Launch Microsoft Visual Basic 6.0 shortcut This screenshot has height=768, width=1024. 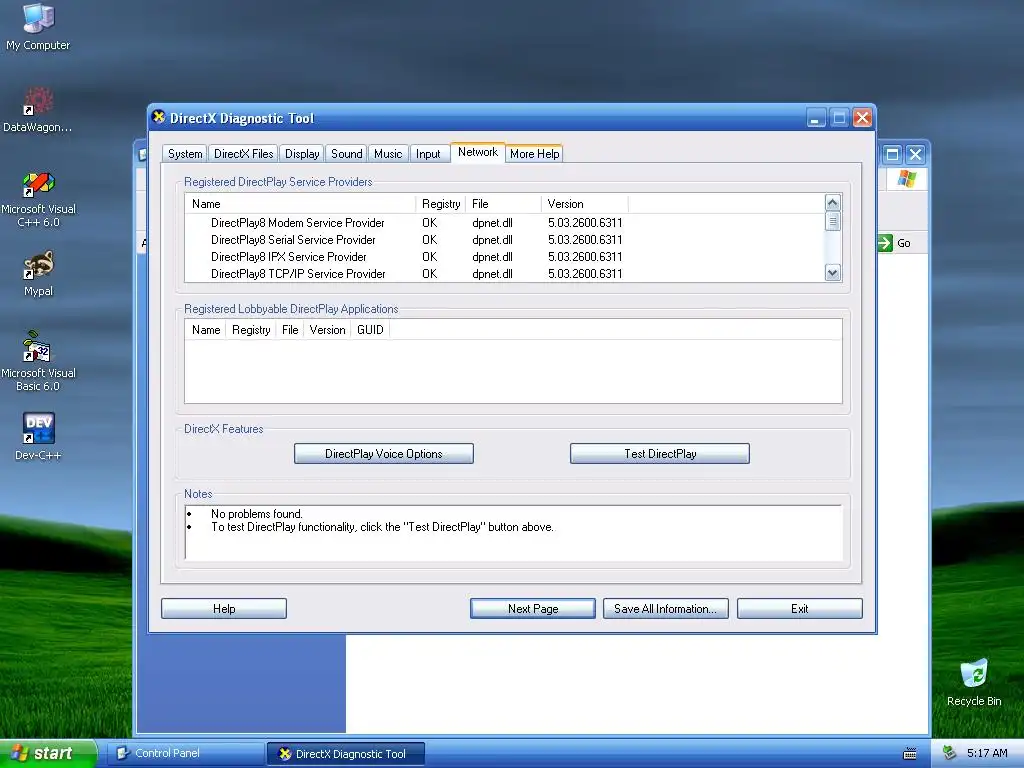point(38,361)
